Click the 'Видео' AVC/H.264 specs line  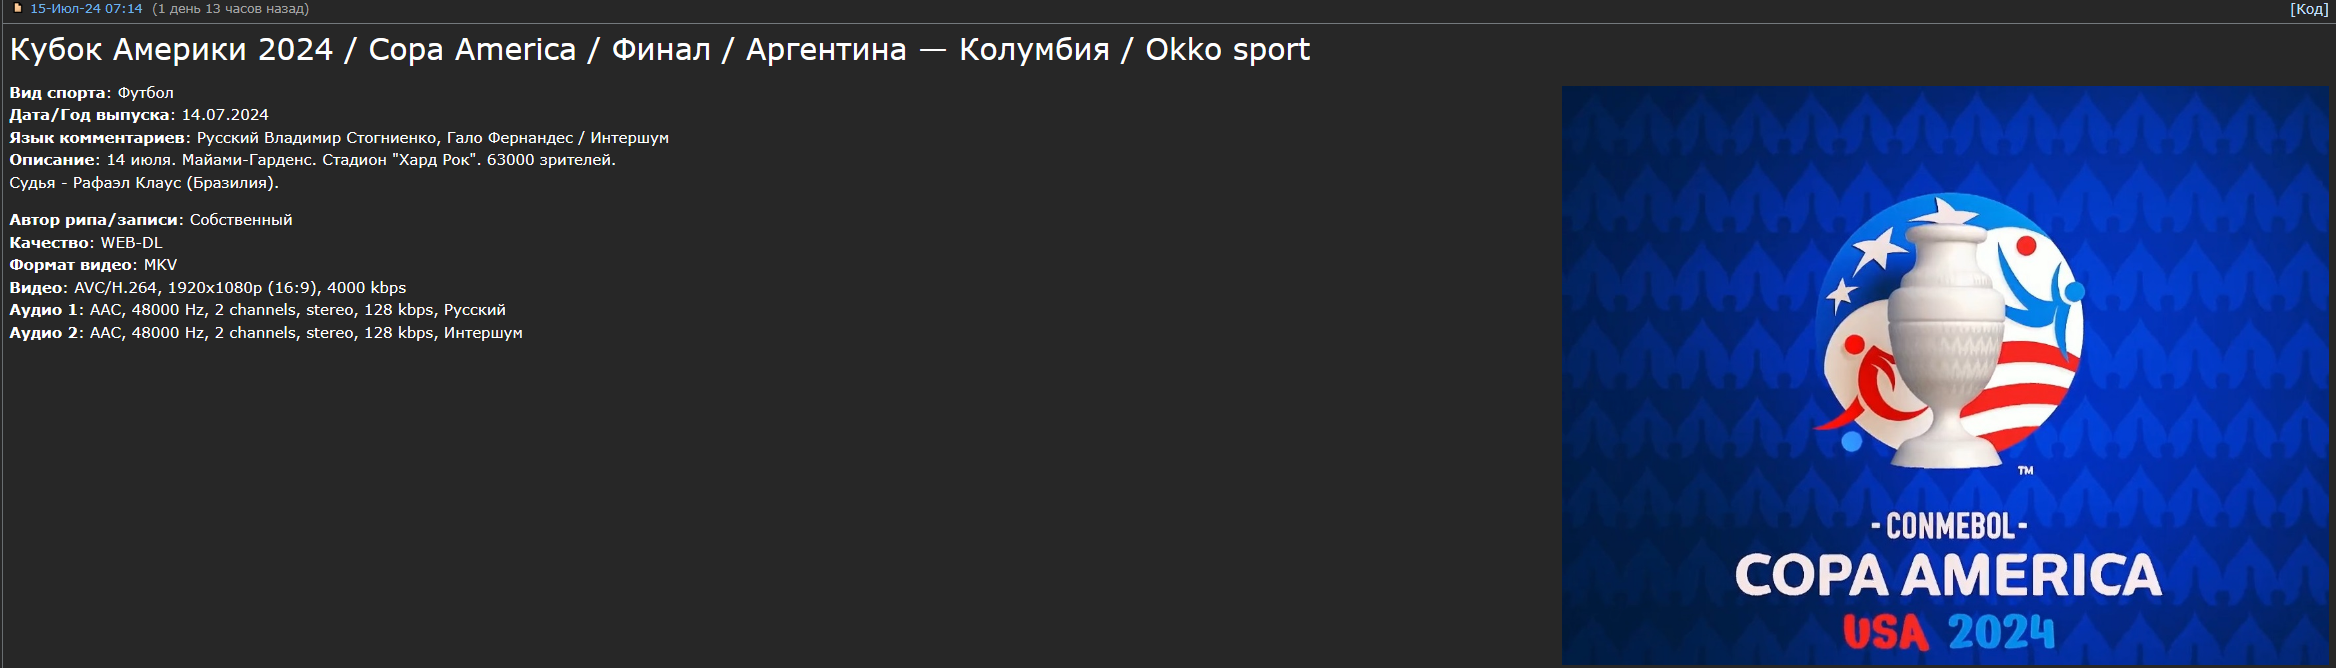point(208,288)
